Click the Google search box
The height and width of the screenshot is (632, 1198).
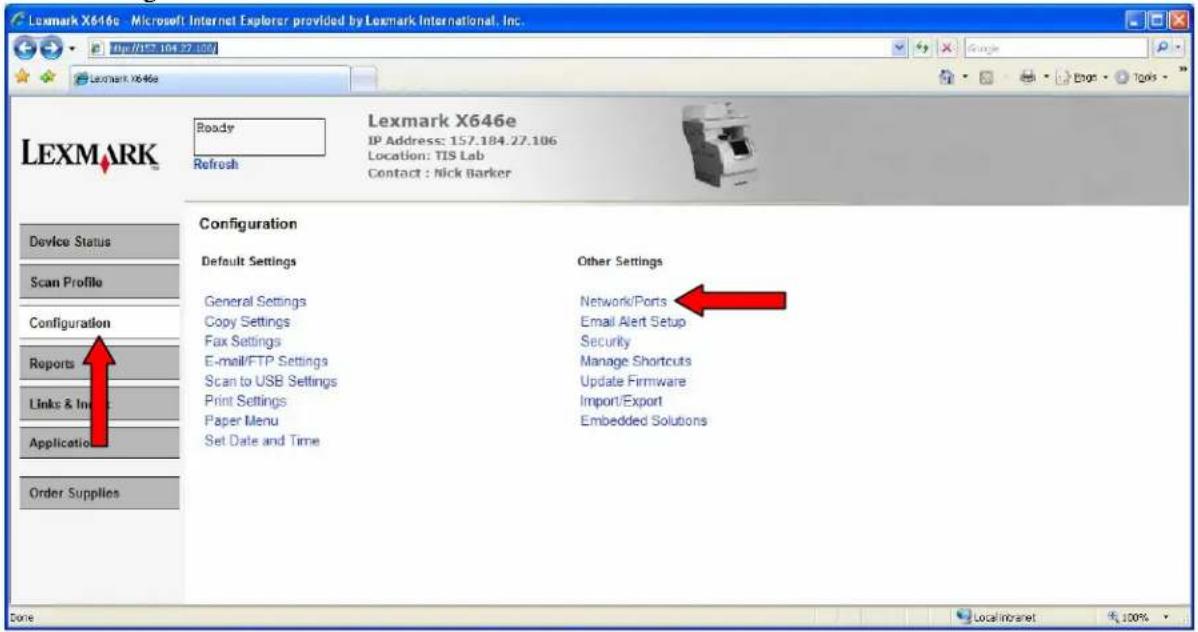click(x=1055, y=48)
